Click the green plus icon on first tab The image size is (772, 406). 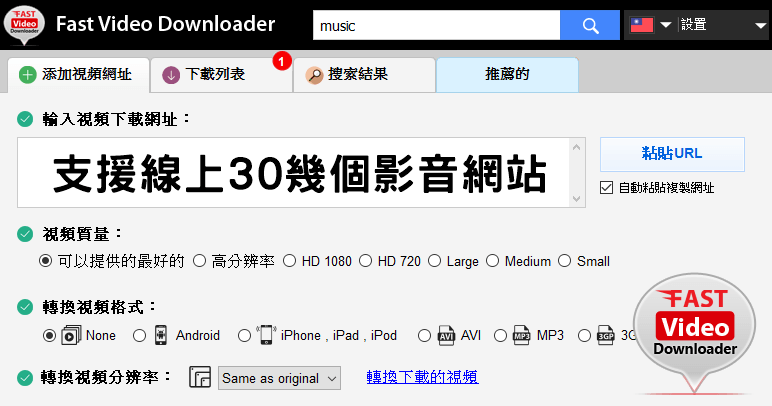[x=28, y=75]
